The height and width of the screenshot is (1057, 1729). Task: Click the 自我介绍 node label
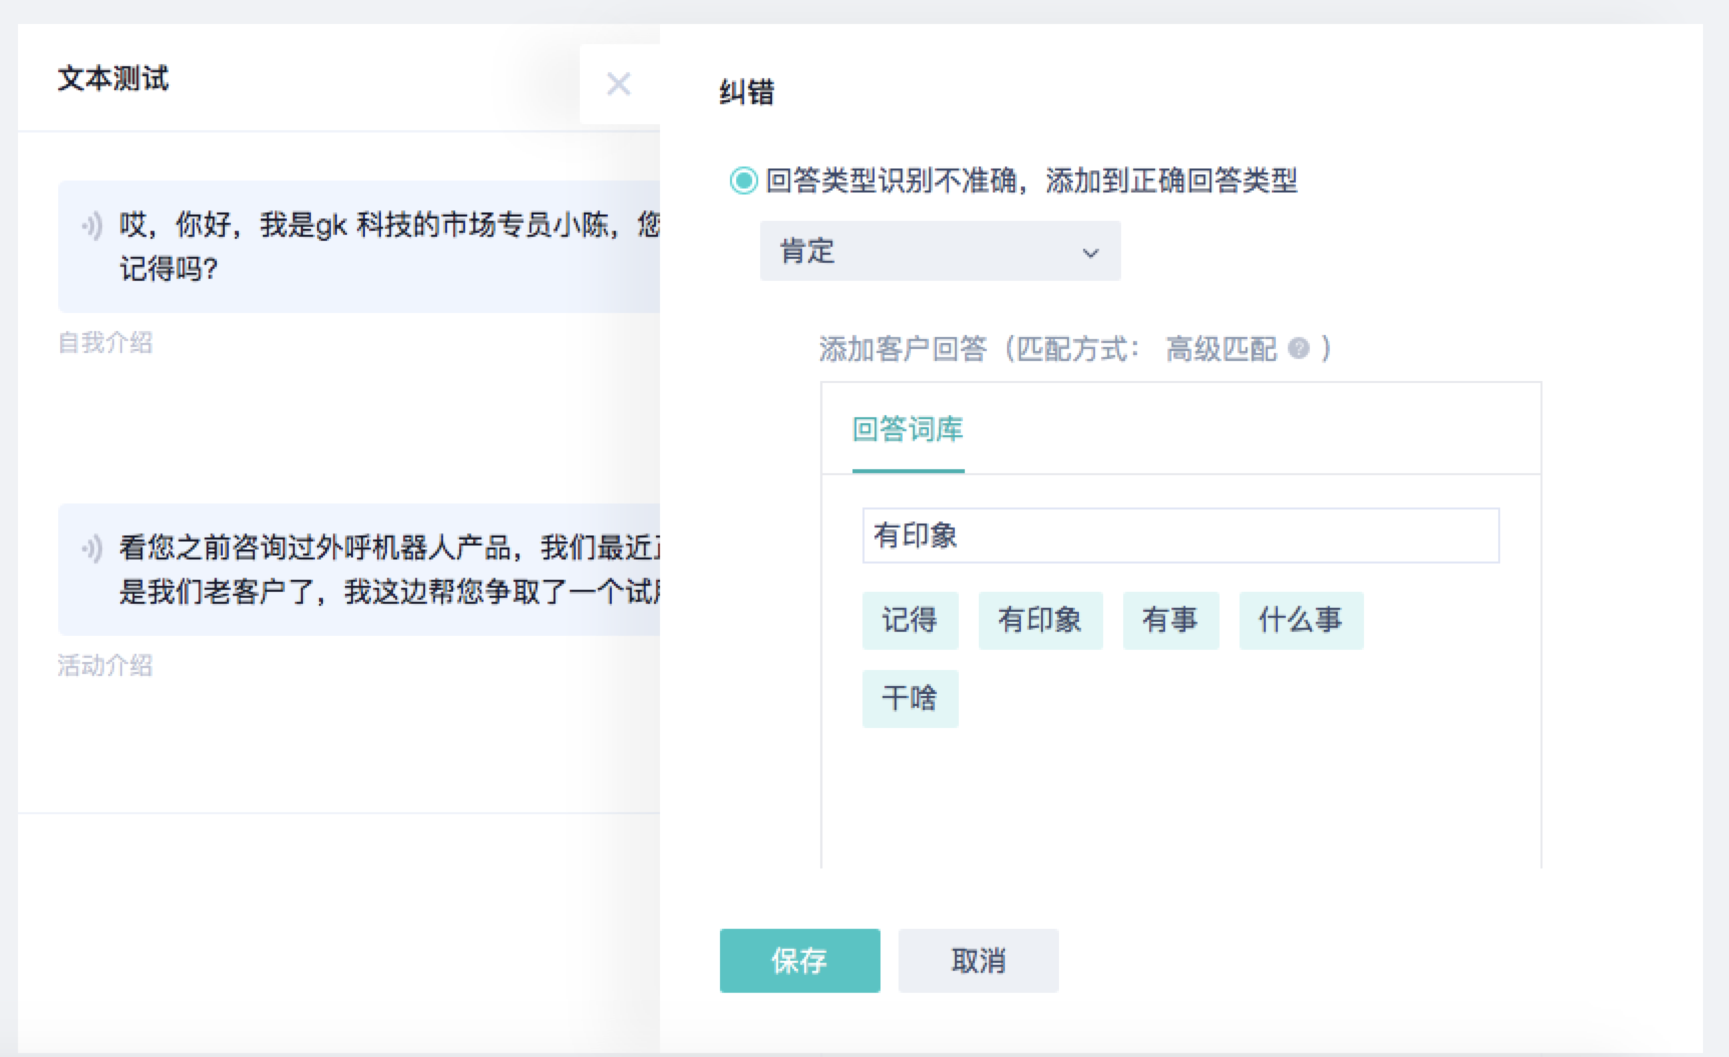point(105,343)
